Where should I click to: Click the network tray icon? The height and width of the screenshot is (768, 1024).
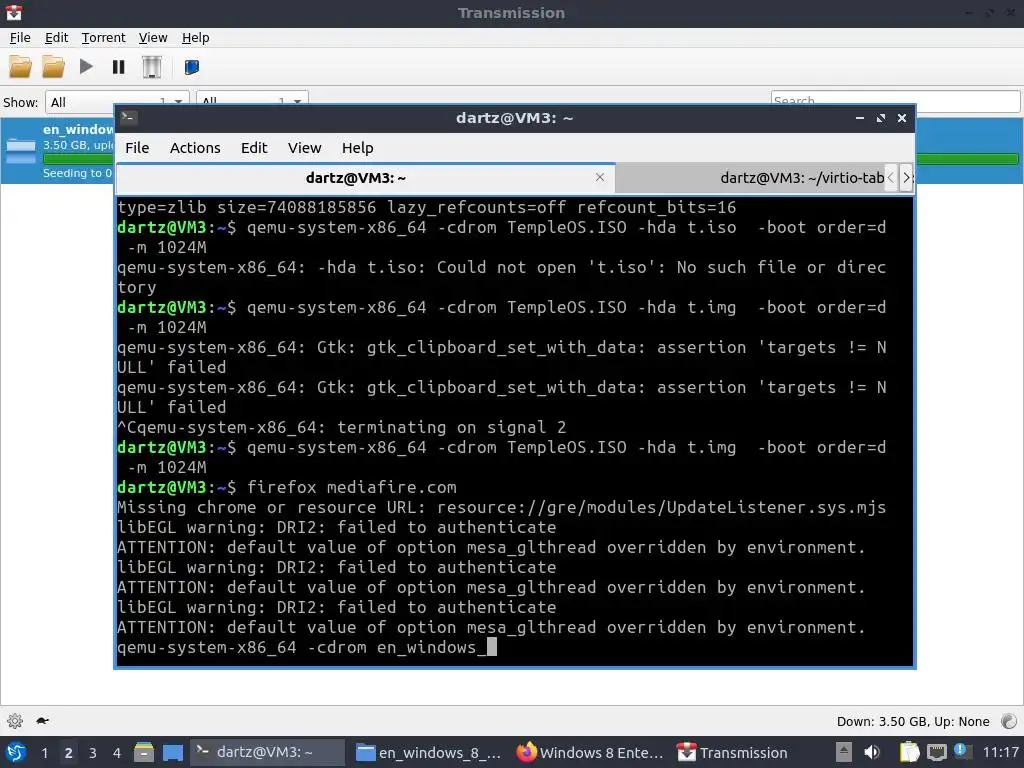(x=936, y=753)
